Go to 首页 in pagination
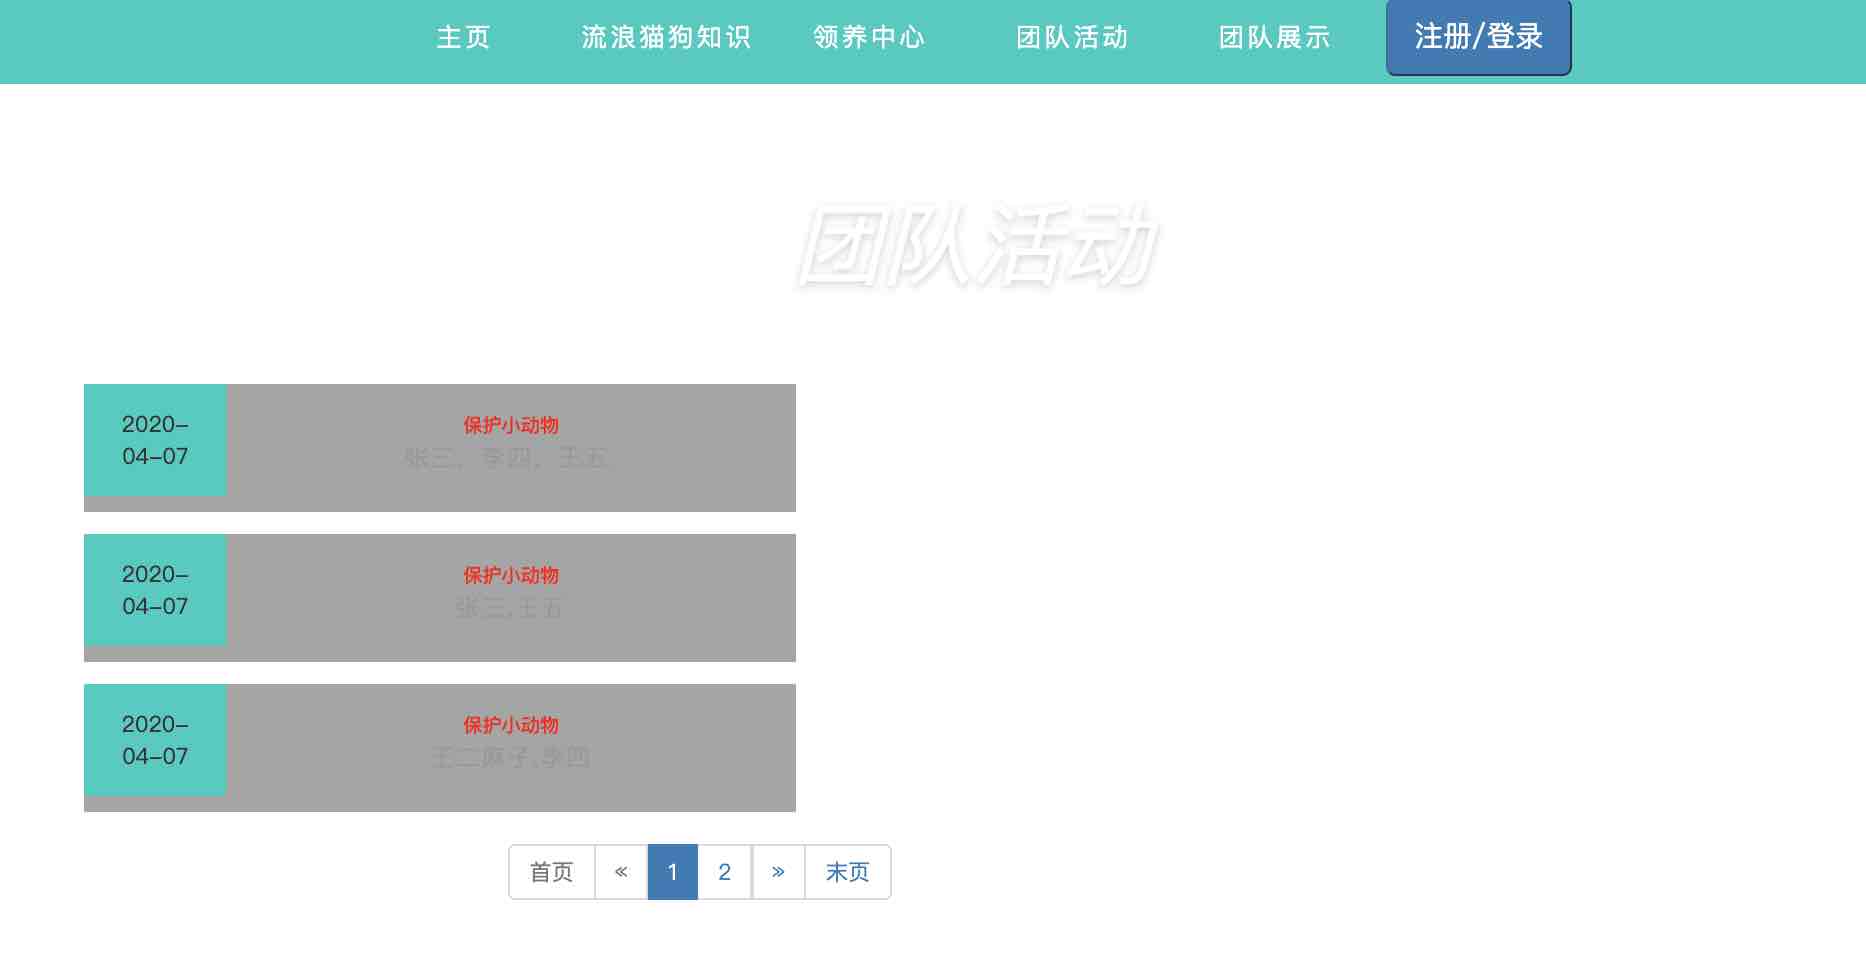The height and width of the screenshot is (964, 1866). pyautogui.click(x=552, y=872)
